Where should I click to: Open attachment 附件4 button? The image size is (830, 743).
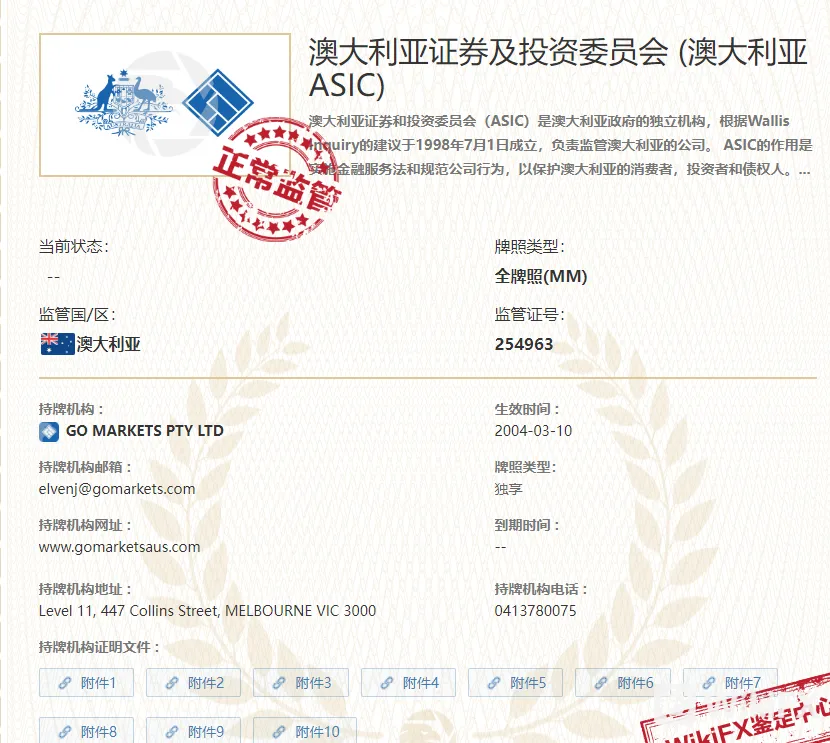point(408,683)
